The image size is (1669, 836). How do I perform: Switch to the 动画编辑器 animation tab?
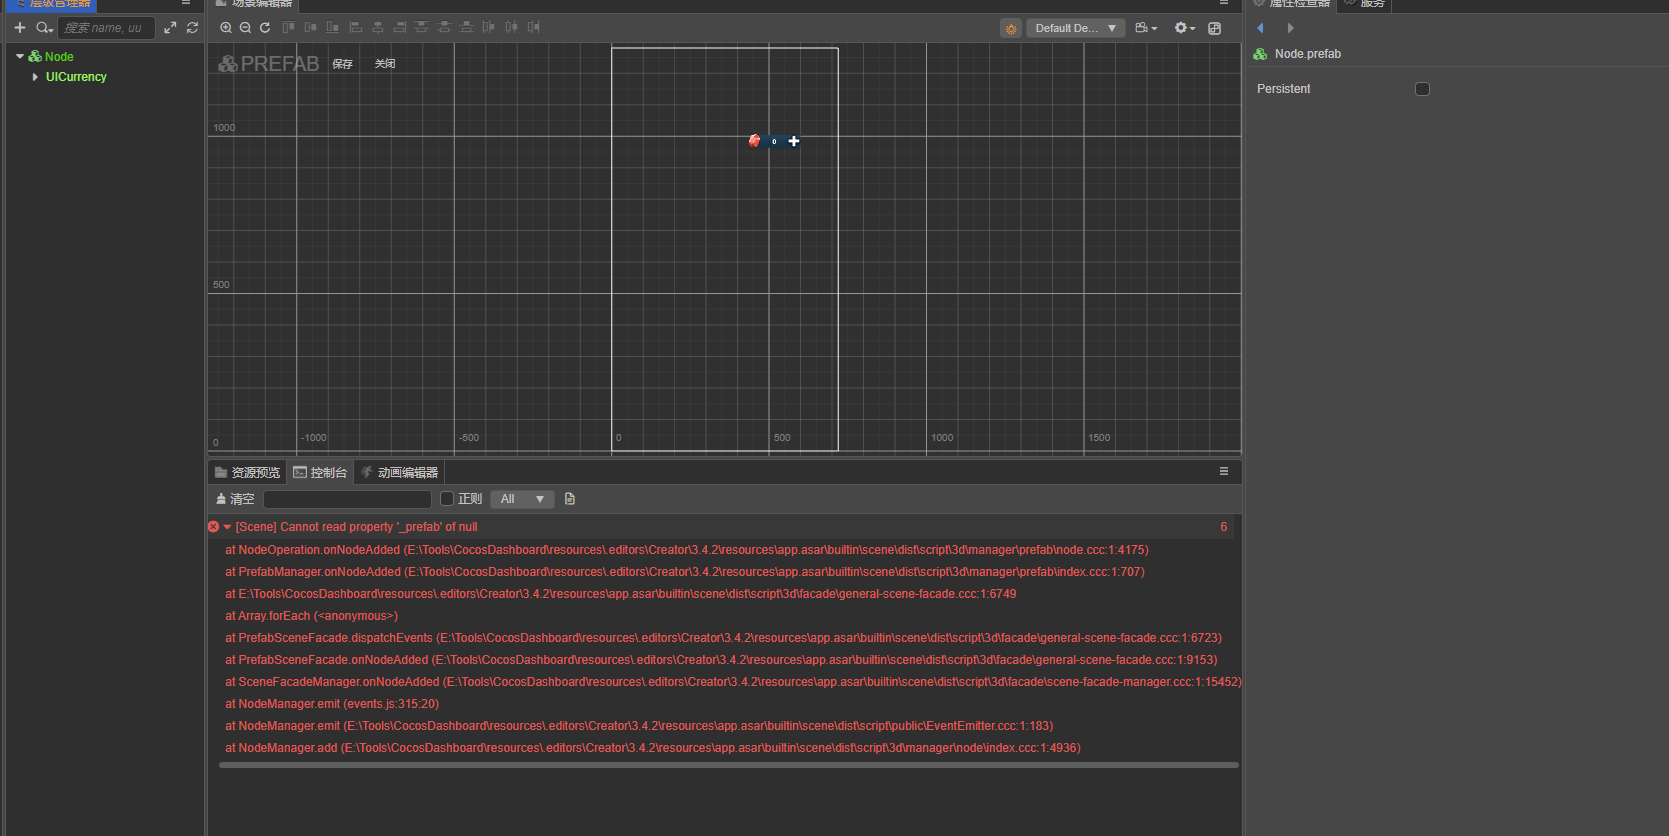[399, 472]
